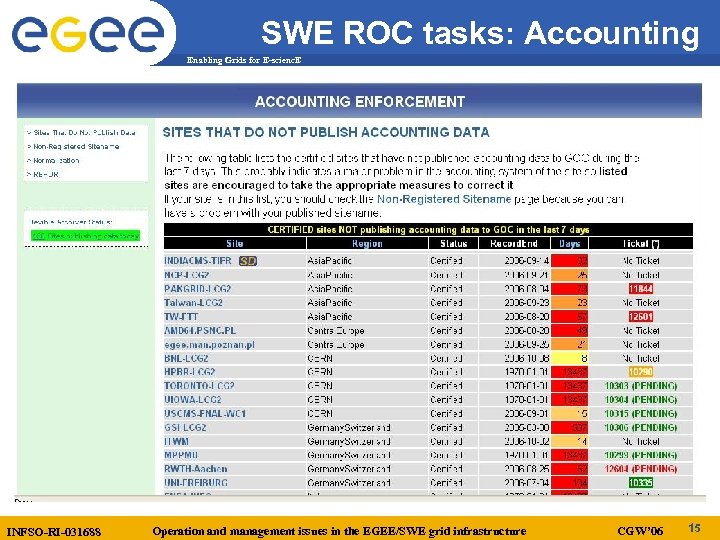720x540 pixels.
Task: Open the fourth sidebar link under Normalisation
Action: click(43, 174)
